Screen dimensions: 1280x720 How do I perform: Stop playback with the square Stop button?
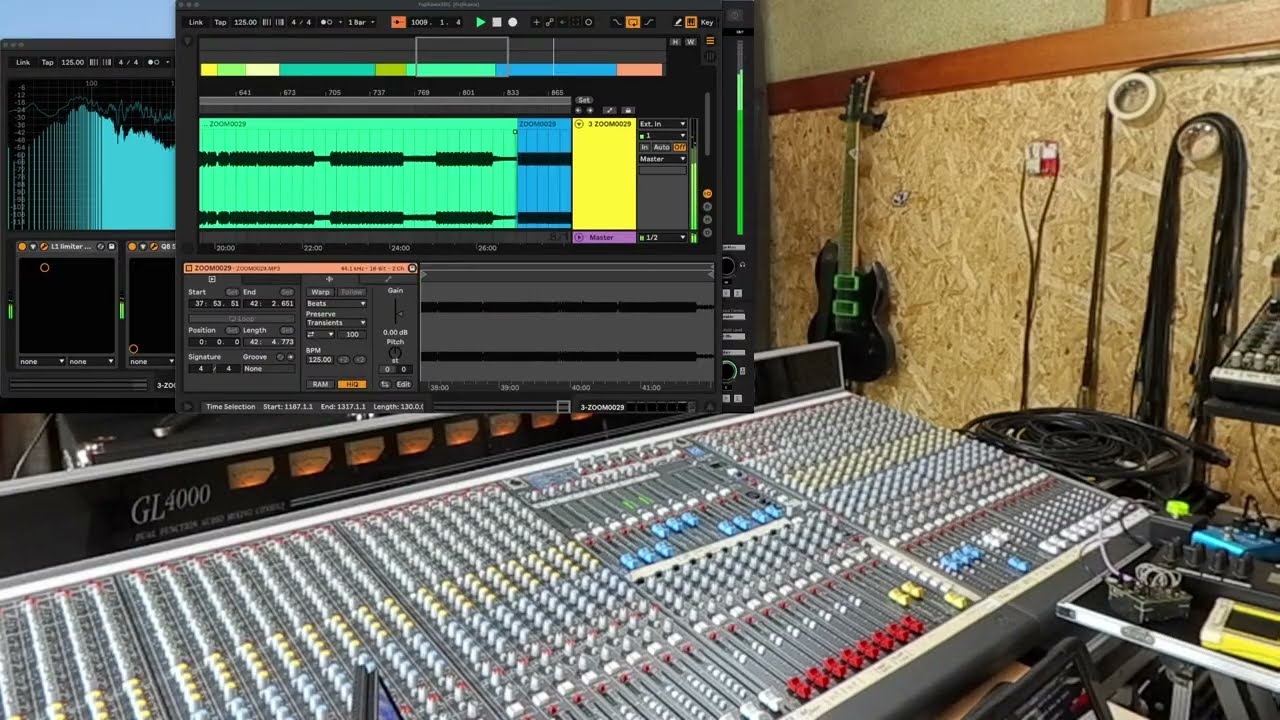coord(497,22)
